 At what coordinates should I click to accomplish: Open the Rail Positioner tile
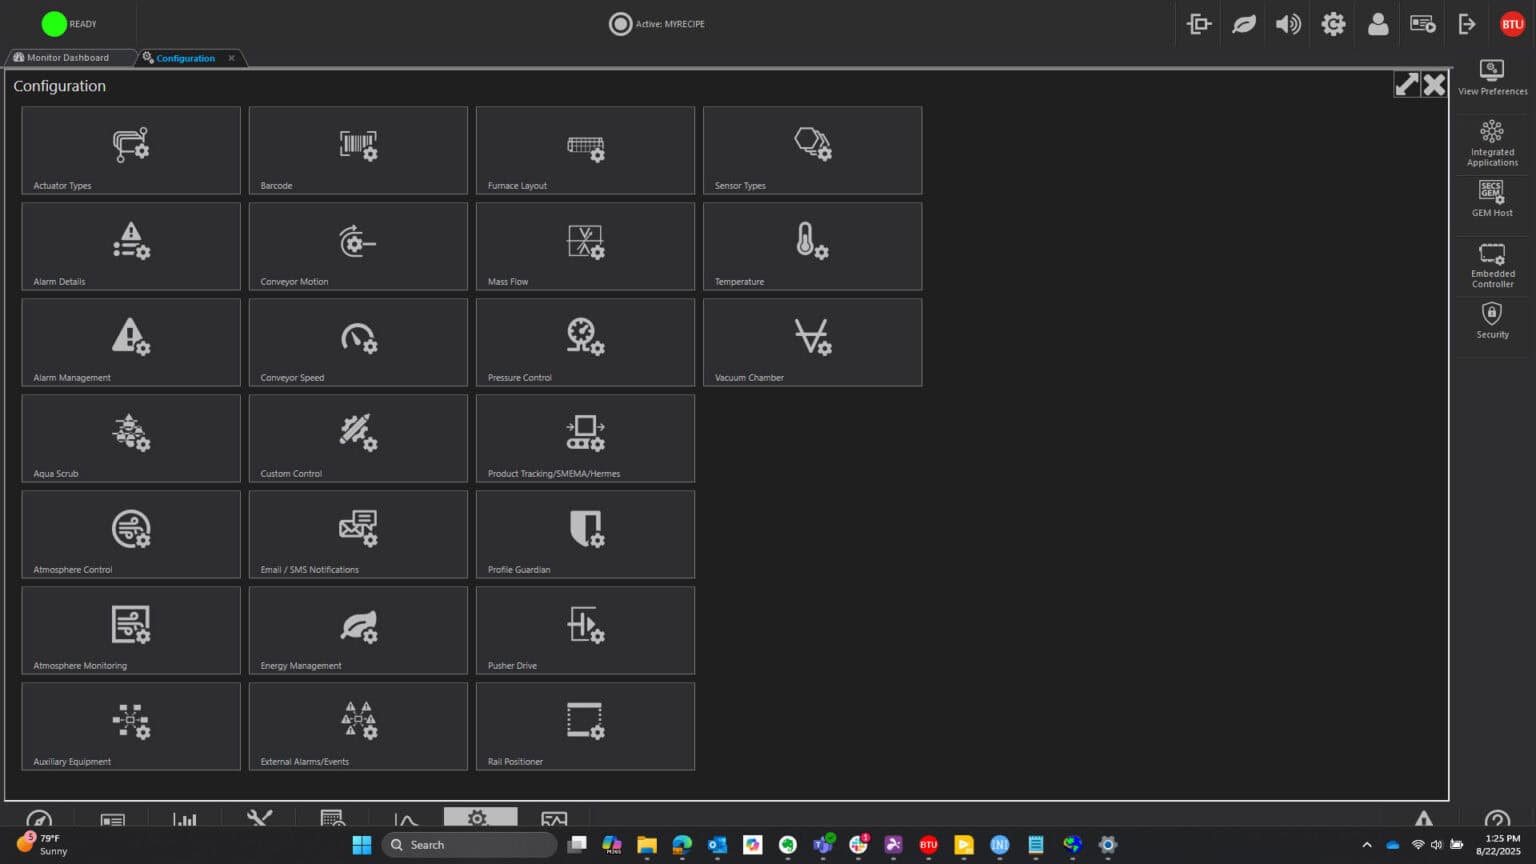coord(585,726)
